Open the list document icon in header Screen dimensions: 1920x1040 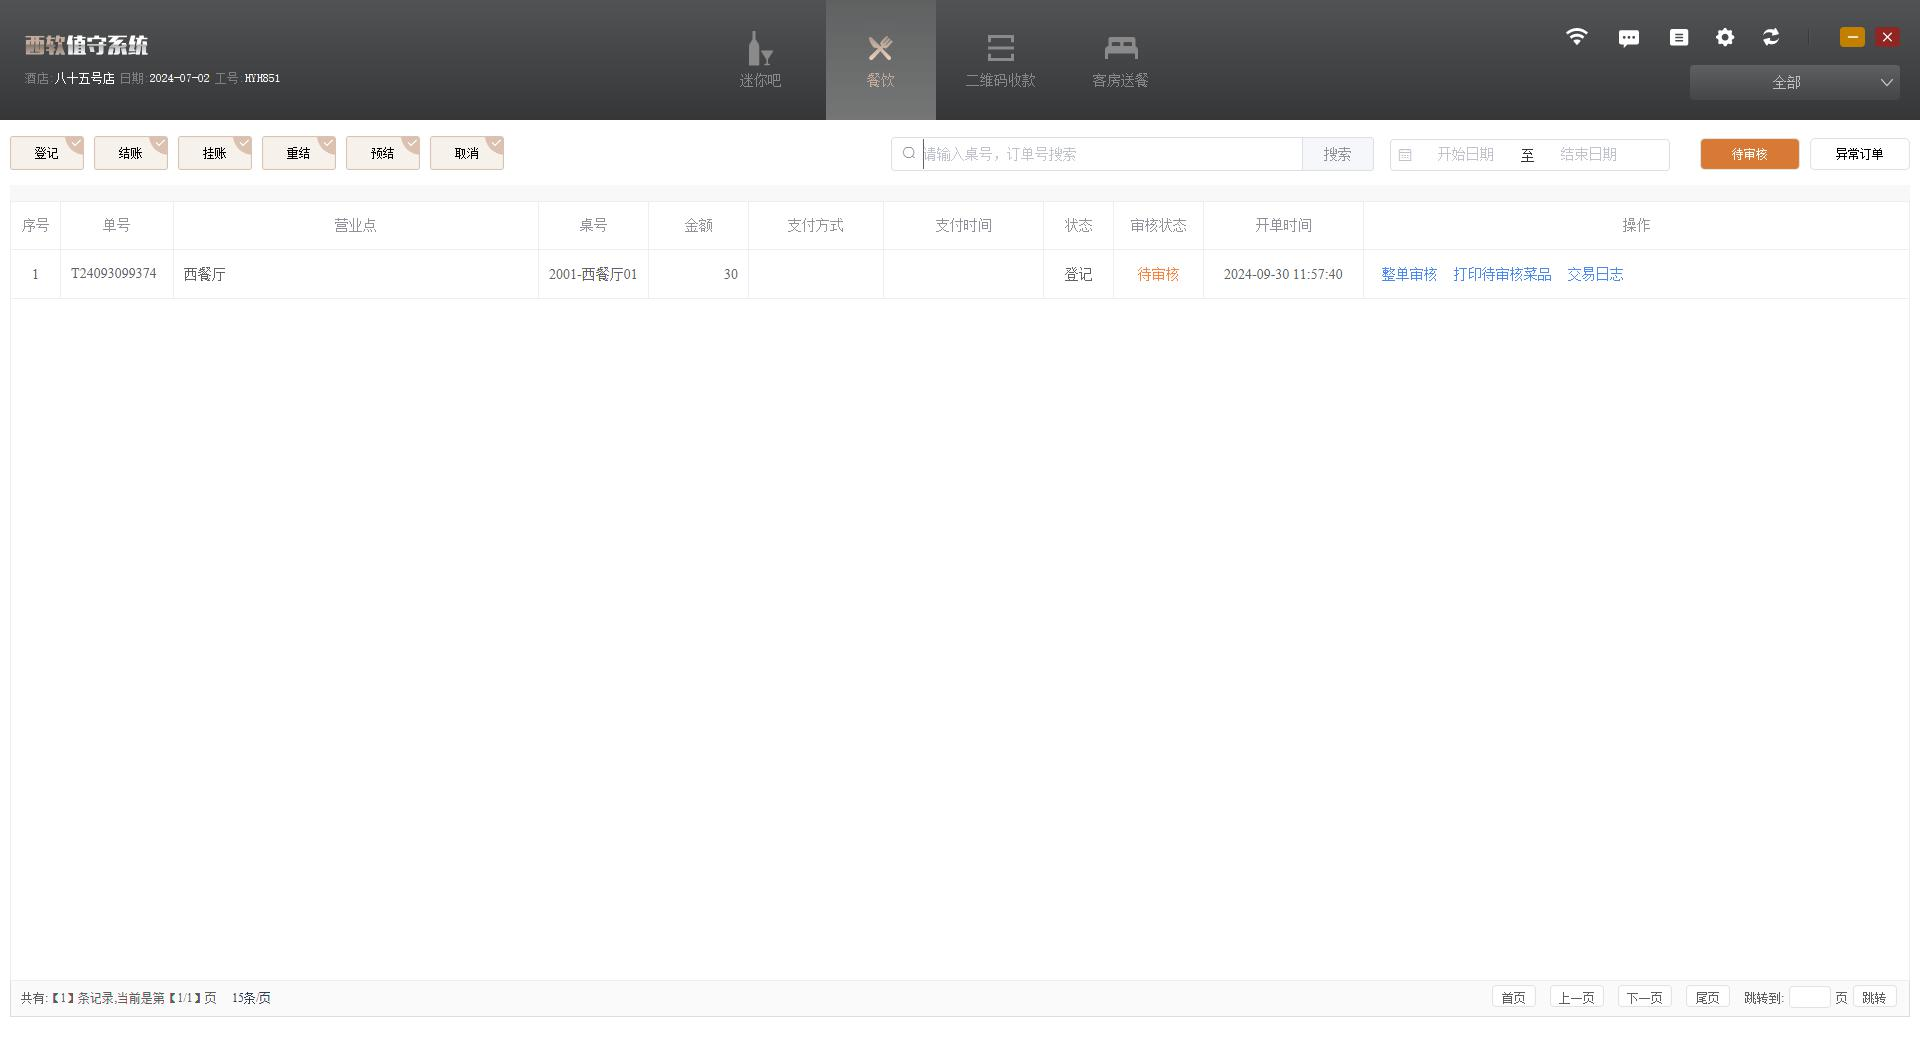tap(1678, 37)
